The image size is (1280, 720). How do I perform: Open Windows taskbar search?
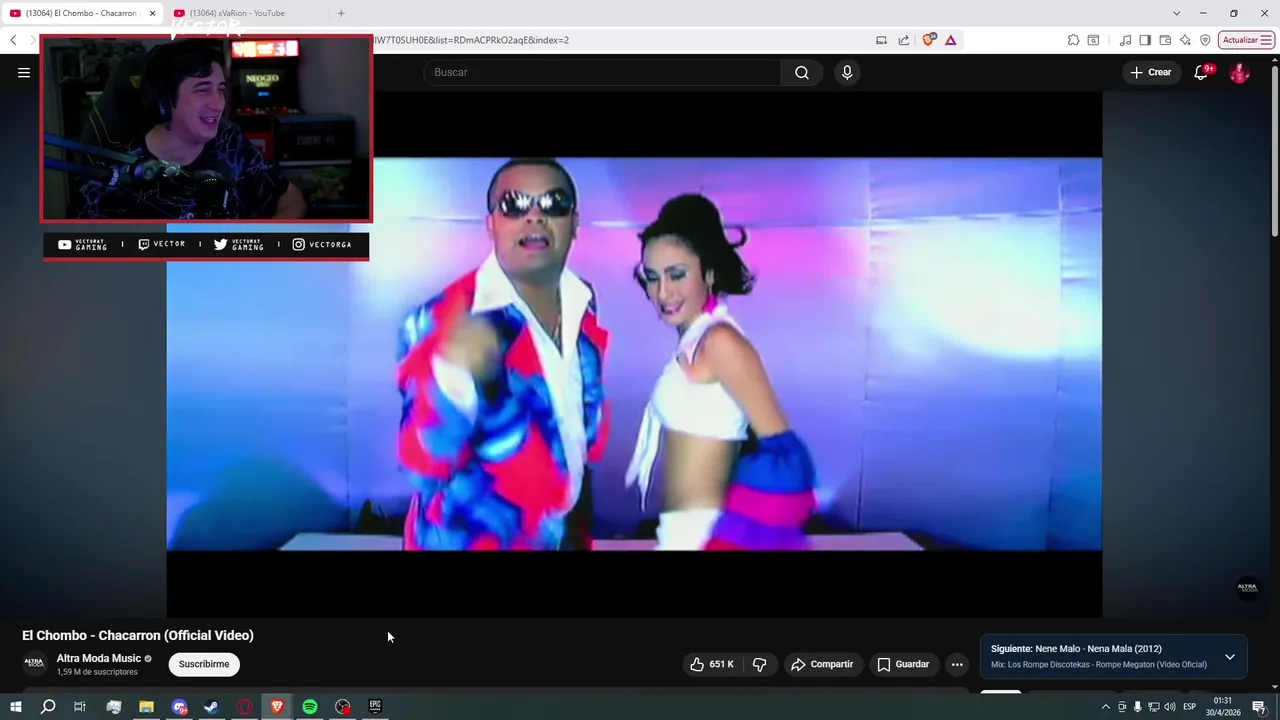pos(47,707)
